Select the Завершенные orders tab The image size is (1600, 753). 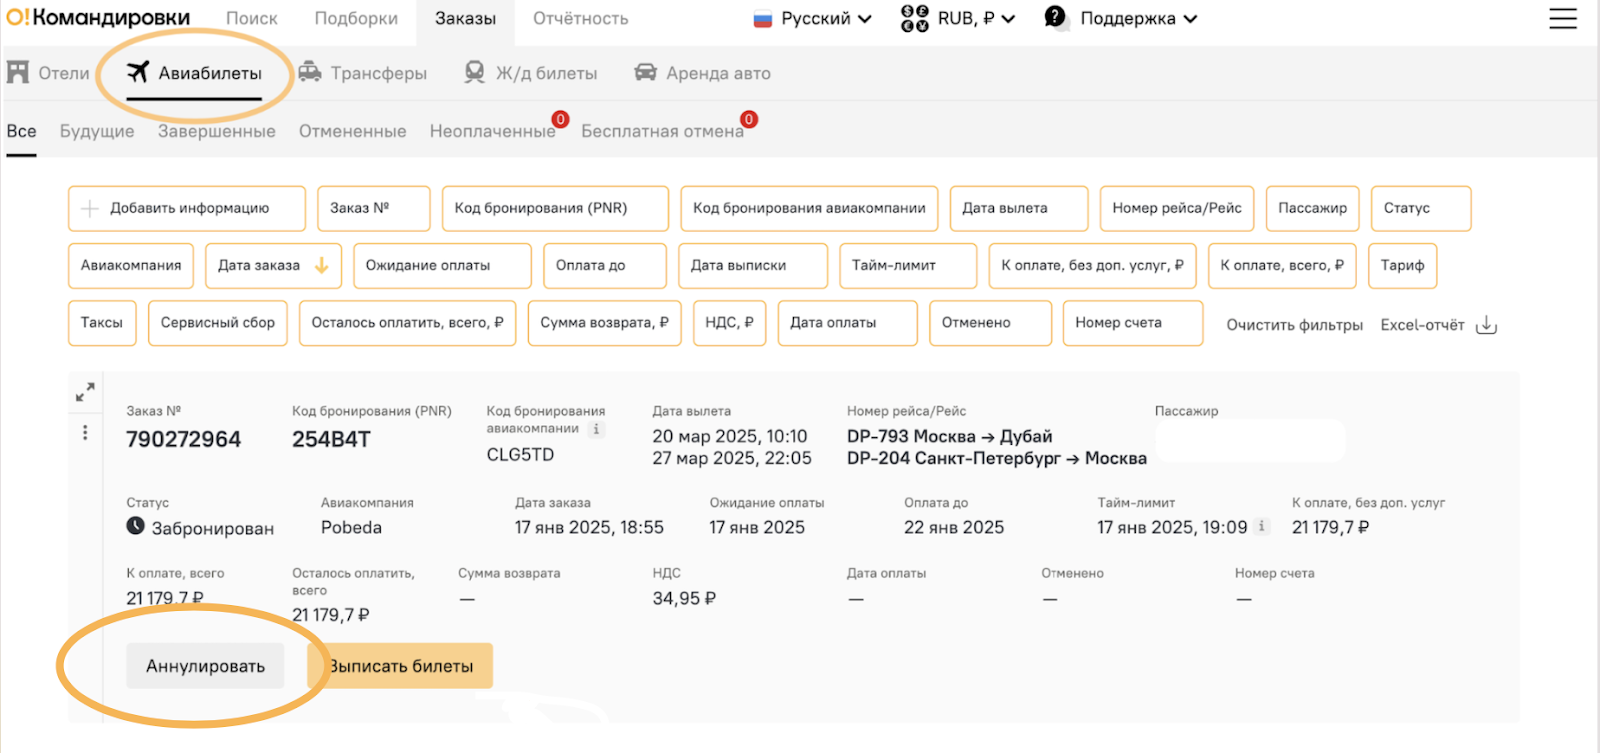click(x=217, y=131)
